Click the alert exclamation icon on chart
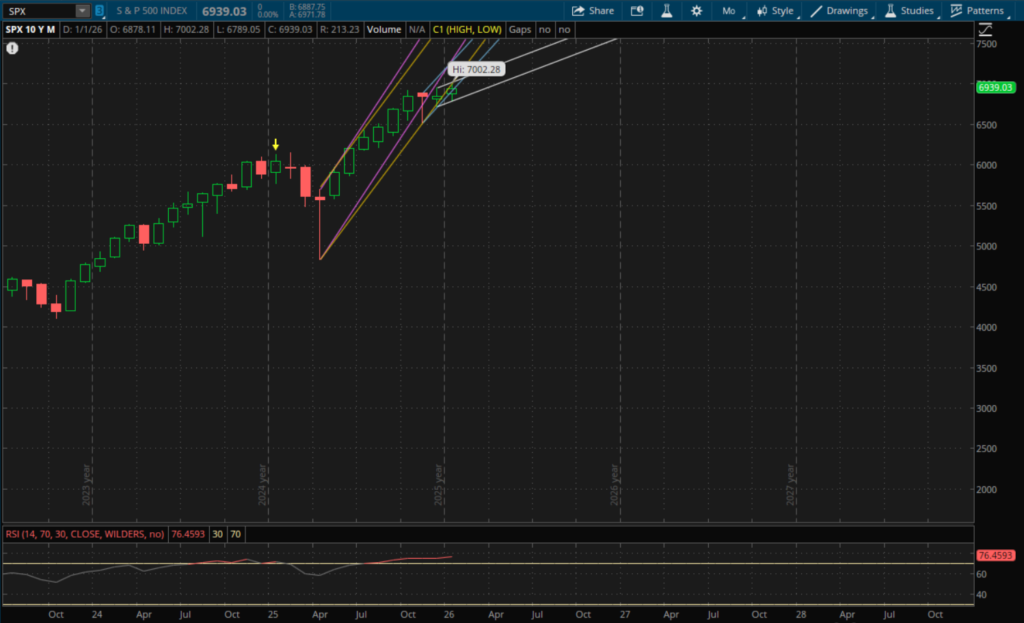Image resolution: width=1024 pixels, height=623 pixels. pyautogui.click(x=12, y=48)
